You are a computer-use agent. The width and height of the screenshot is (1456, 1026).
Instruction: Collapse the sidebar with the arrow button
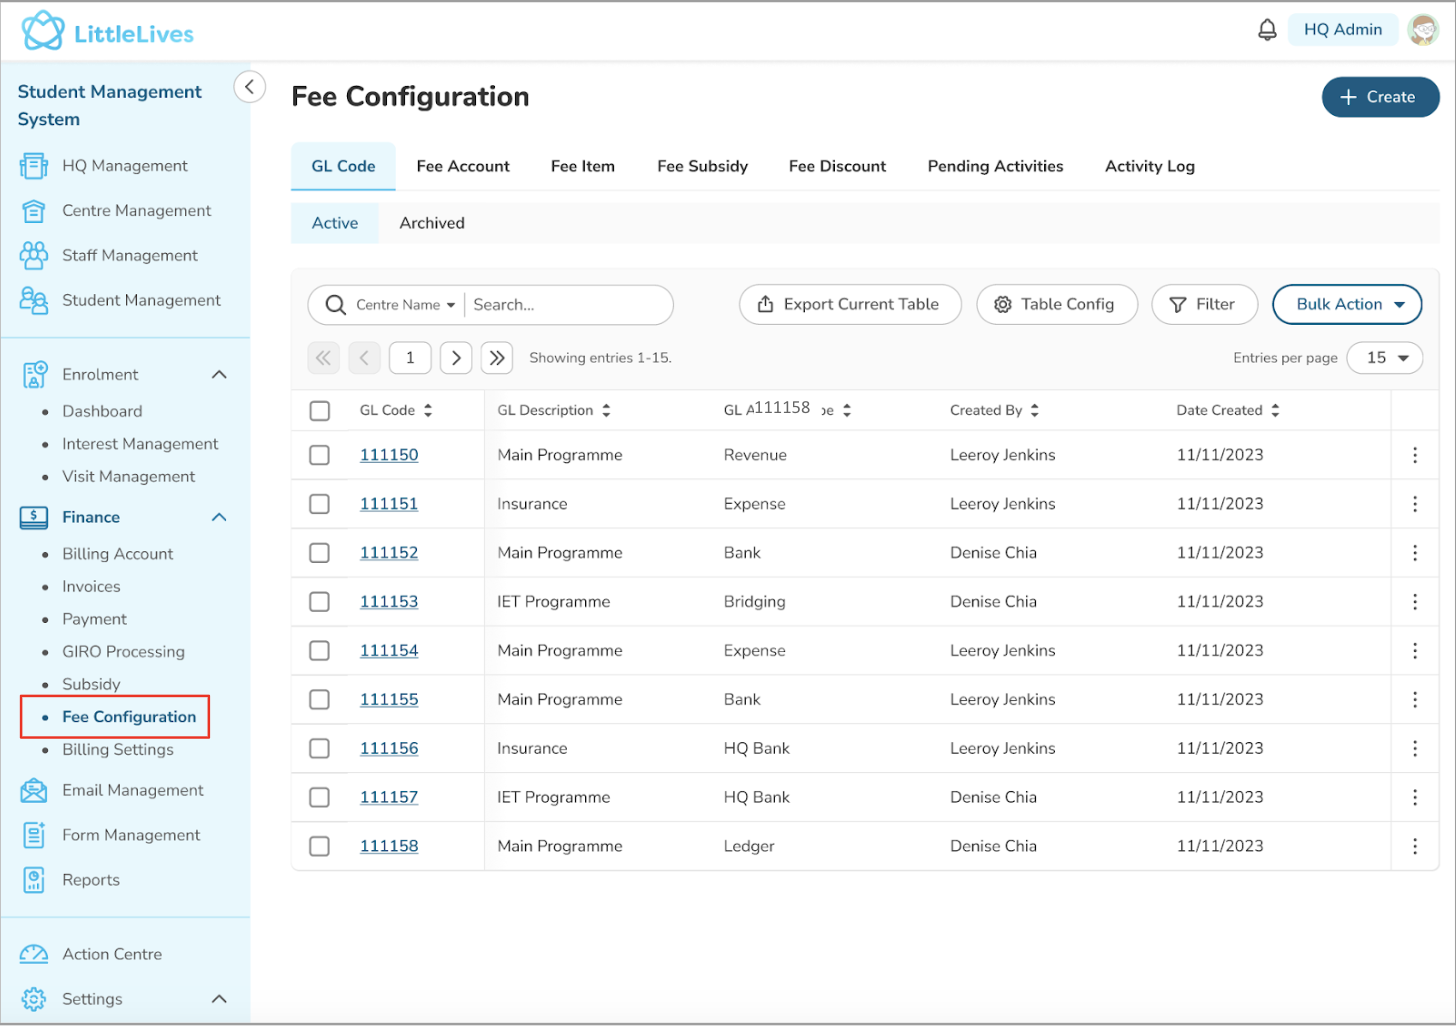click(x=250, y=87)
